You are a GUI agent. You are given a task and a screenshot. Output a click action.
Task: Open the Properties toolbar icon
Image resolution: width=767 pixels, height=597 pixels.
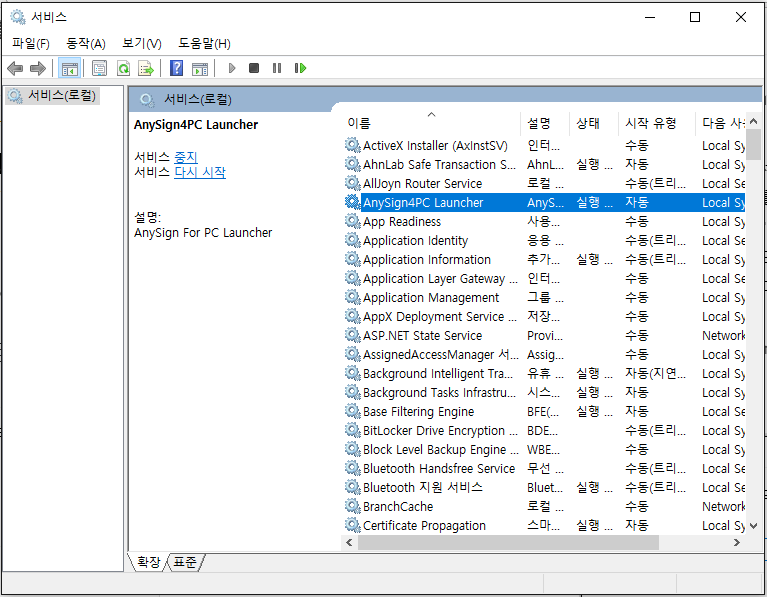99,69
